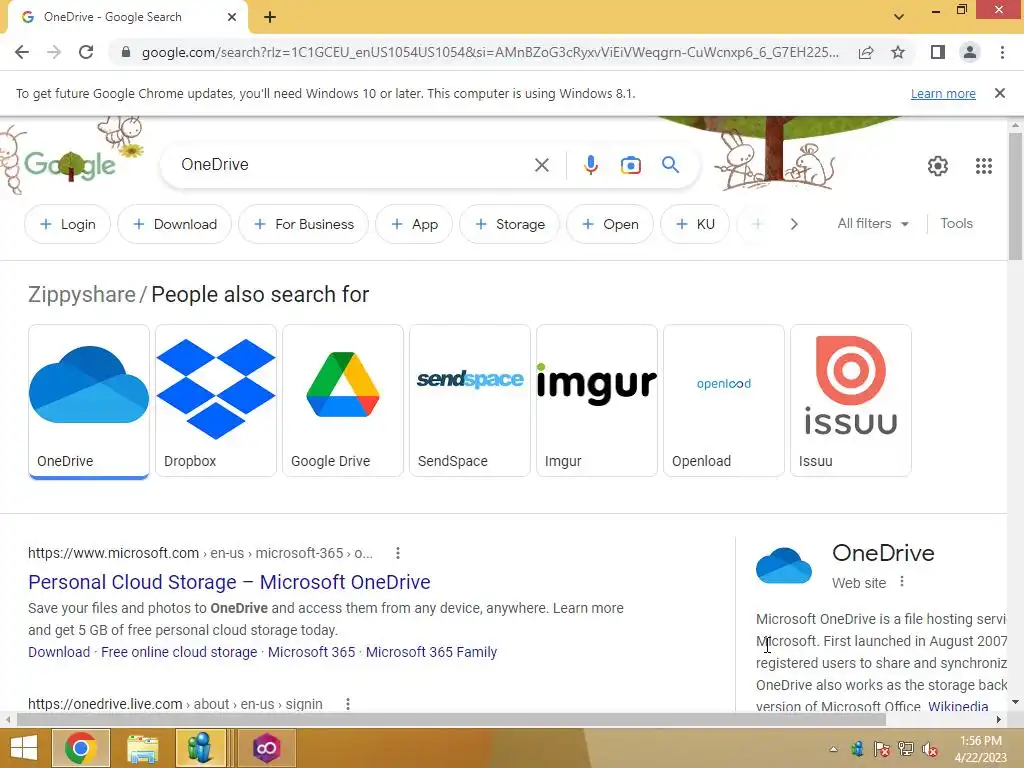The height and width of the screenshot is (768, 1024).
Task: Reload the page with the refresh icon
Action: (86, 52)
